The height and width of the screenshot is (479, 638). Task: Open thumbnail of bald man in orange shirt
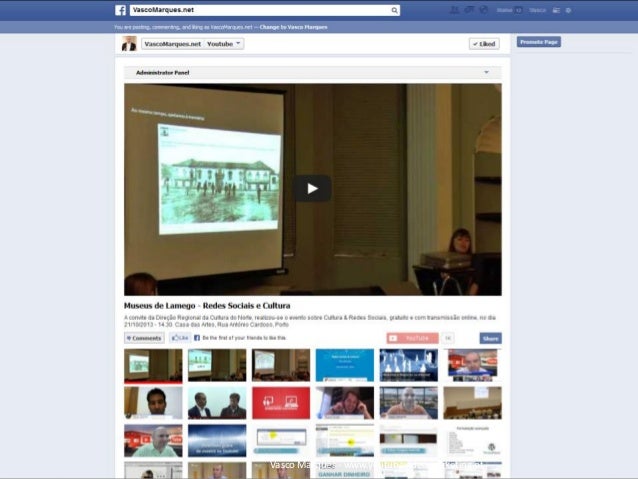(409, 403)
